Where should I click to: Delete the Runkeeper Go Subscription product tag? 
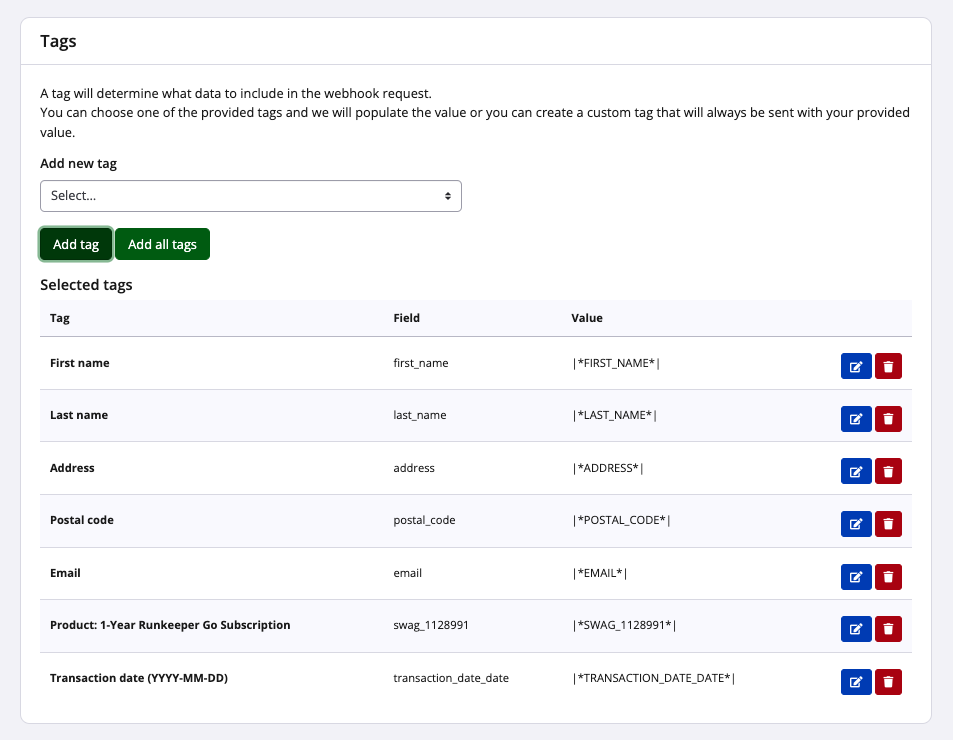(x=888, y=629)
